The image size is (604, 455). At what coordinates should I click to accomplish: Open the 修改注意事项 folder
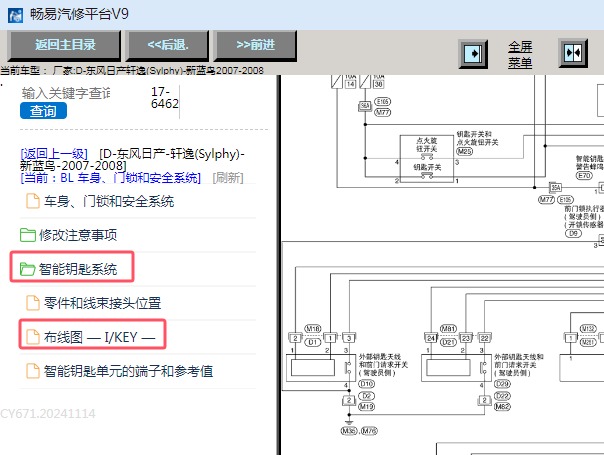[78, 235]
